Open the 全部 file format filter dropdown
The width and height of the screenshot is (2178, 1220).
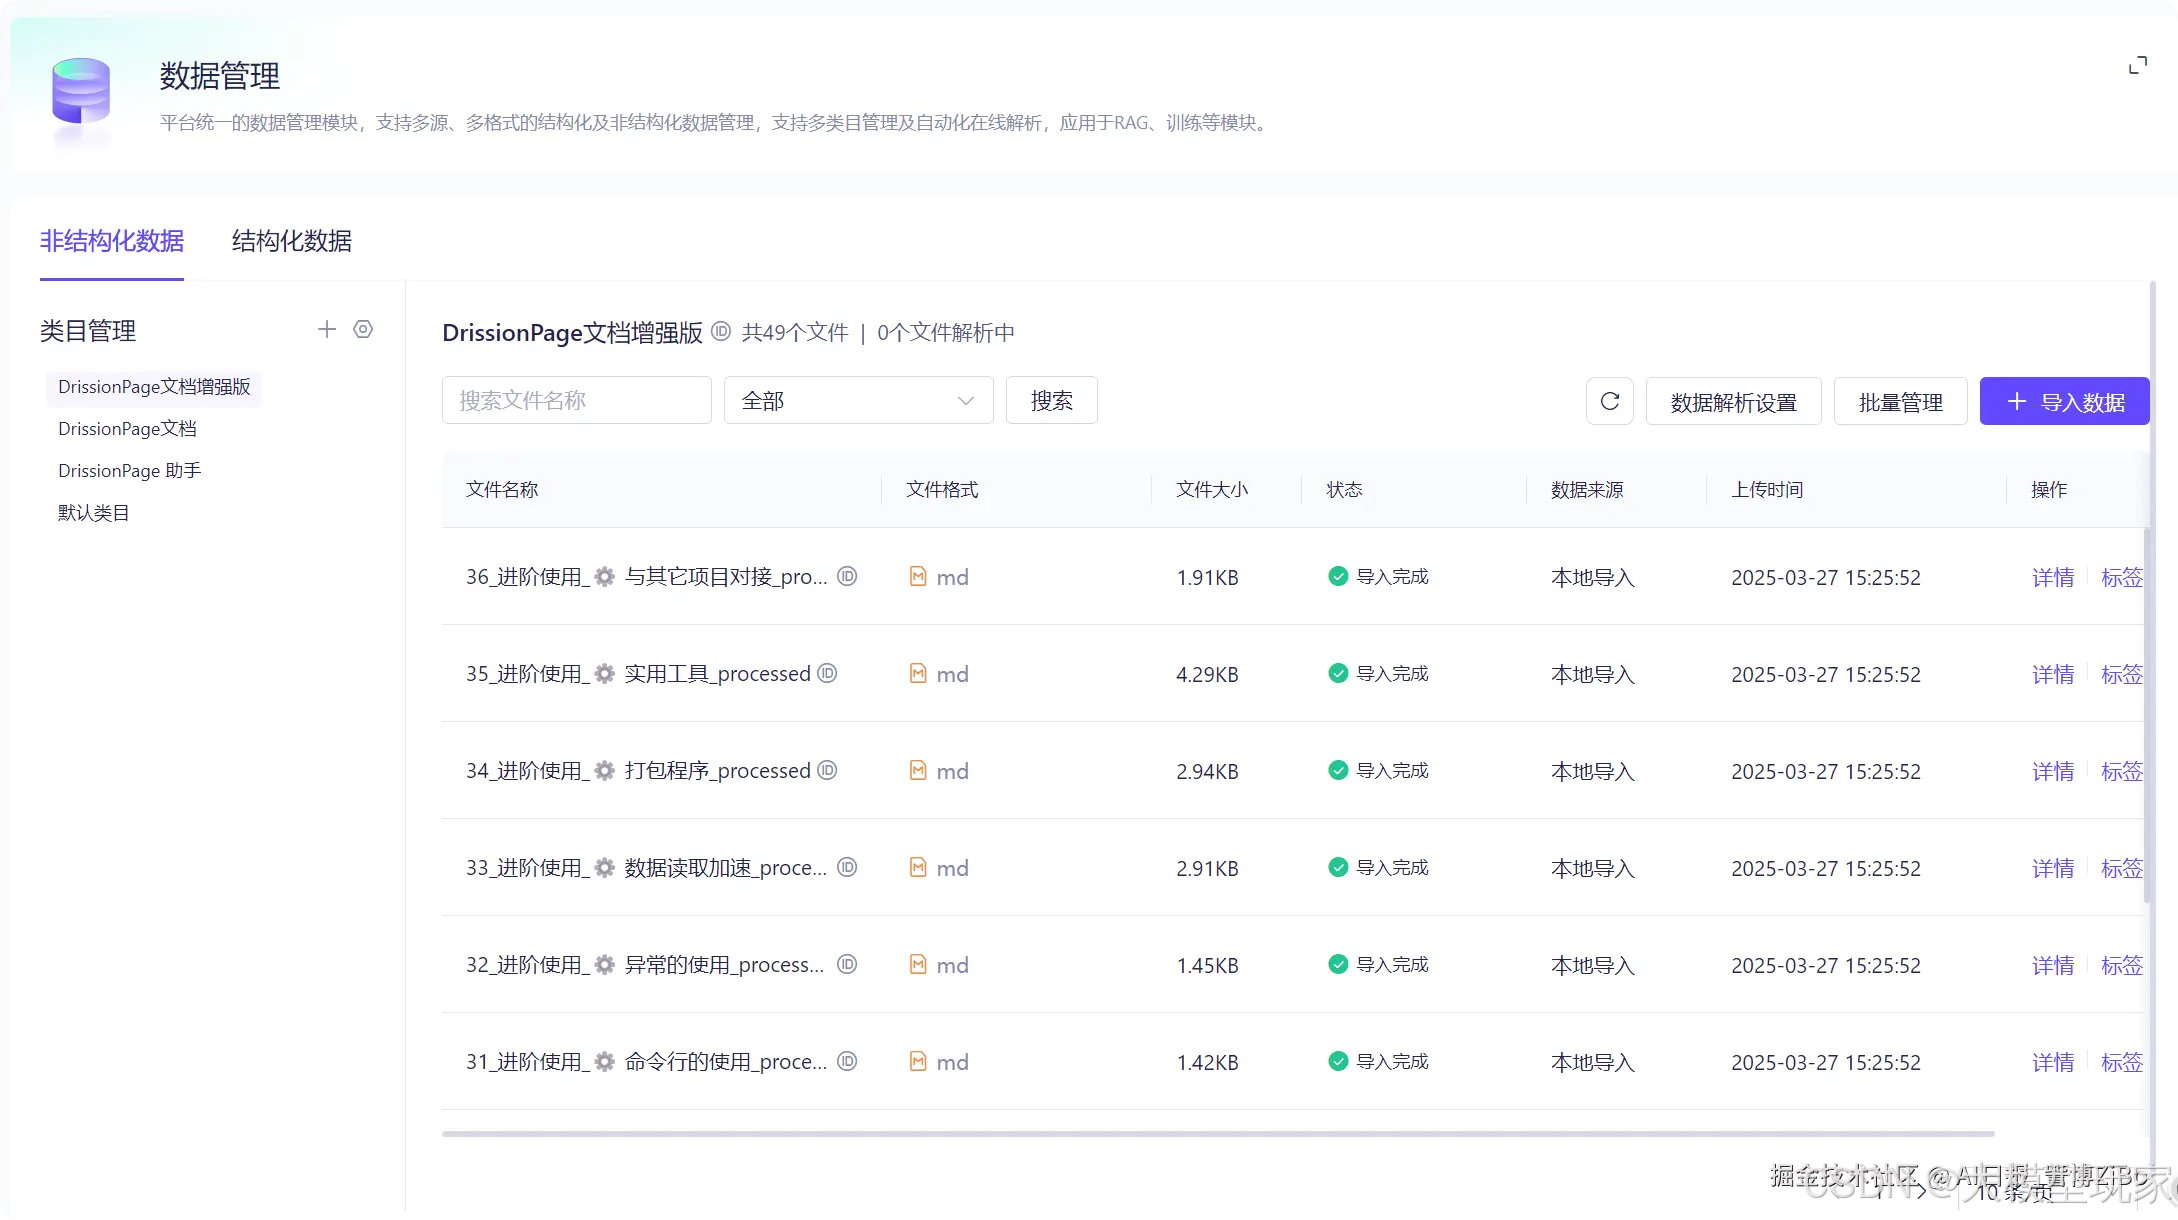tap(857, 400)
